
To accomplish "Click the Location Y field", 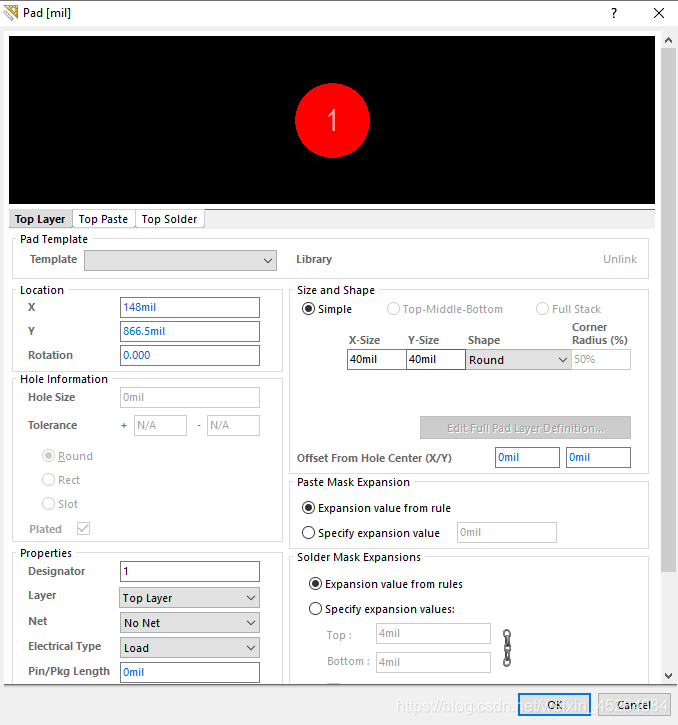I will [190, 332].
